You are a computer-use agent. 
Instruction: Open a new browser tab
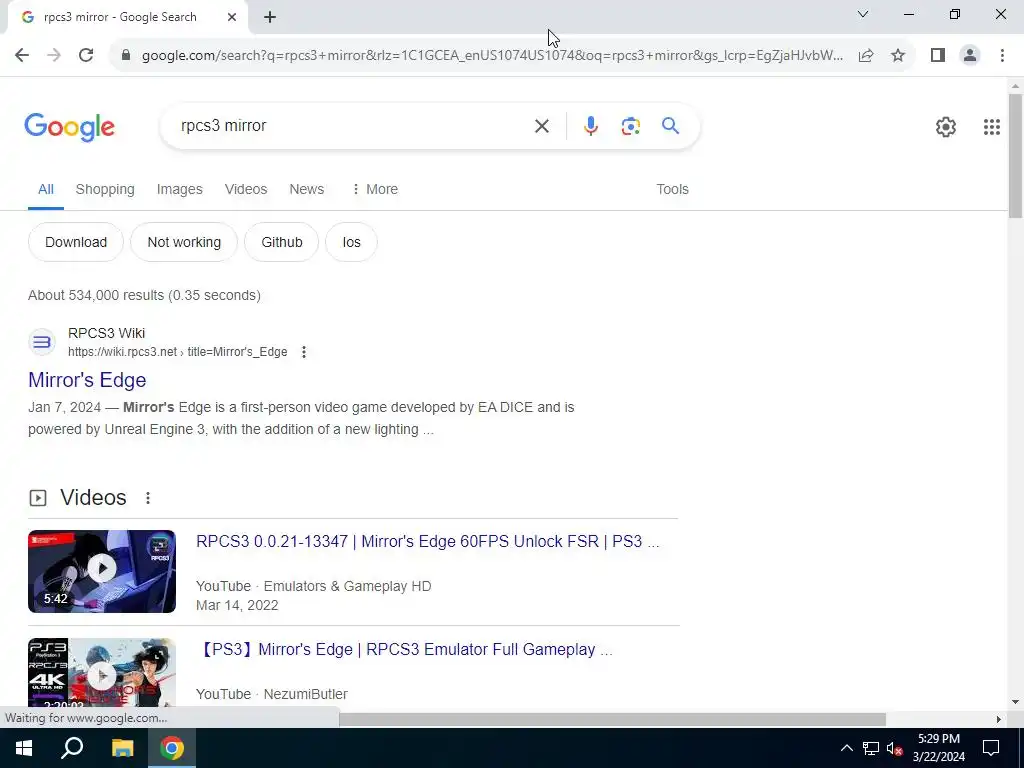pyautogui.click(x=270, y=18)
